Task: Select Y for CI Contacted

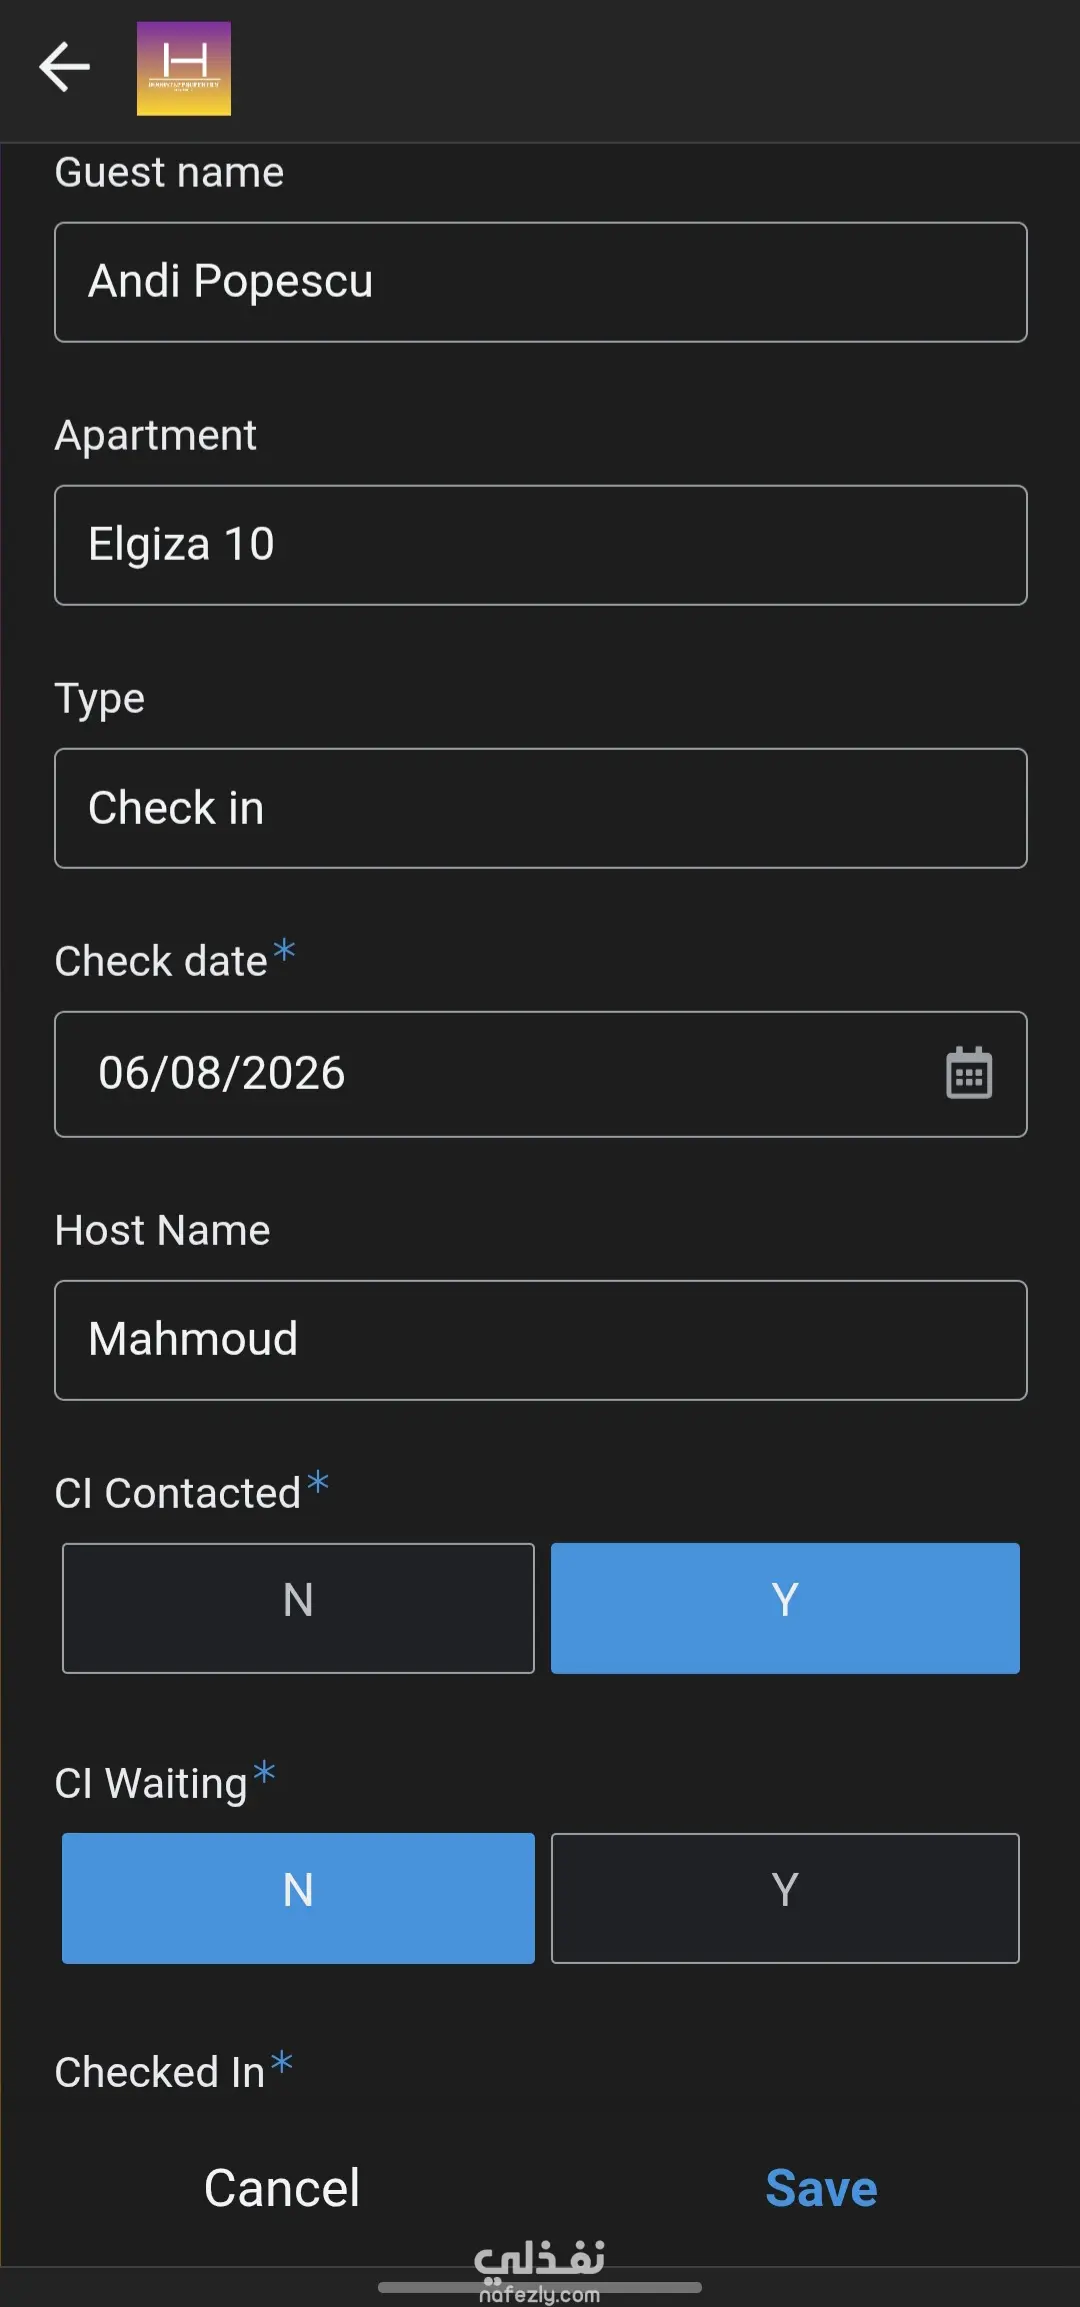Action: (785, 1608)
